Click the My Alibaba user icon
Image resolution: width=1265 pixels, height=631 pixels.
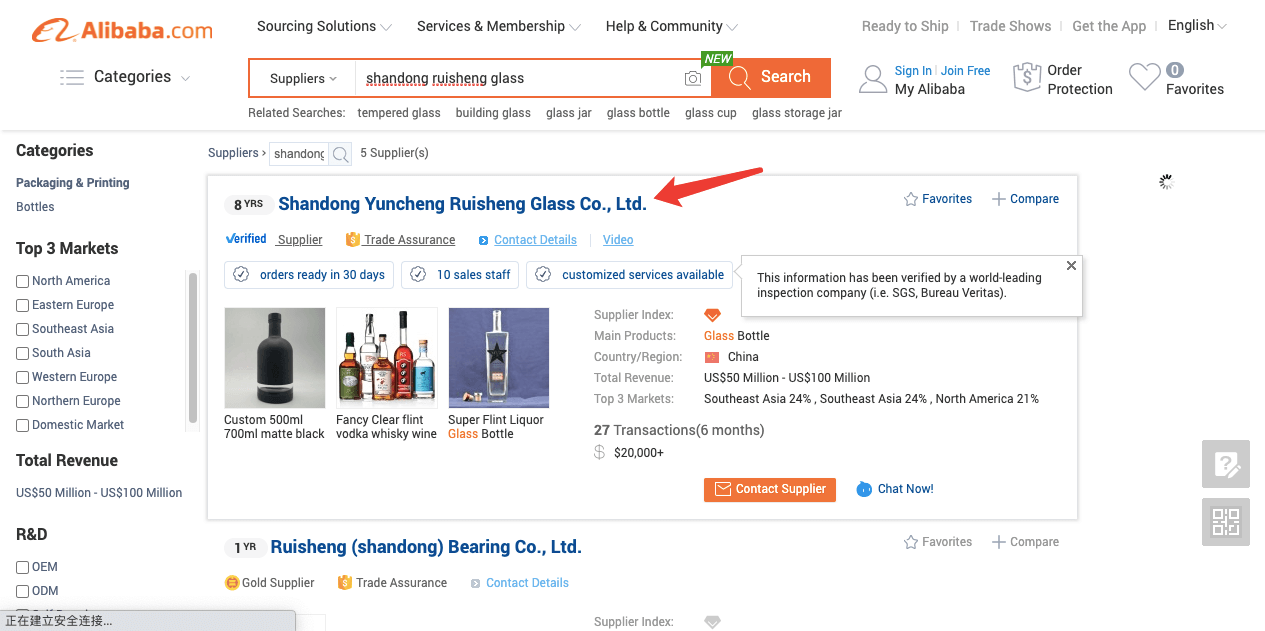pos(873,79)
